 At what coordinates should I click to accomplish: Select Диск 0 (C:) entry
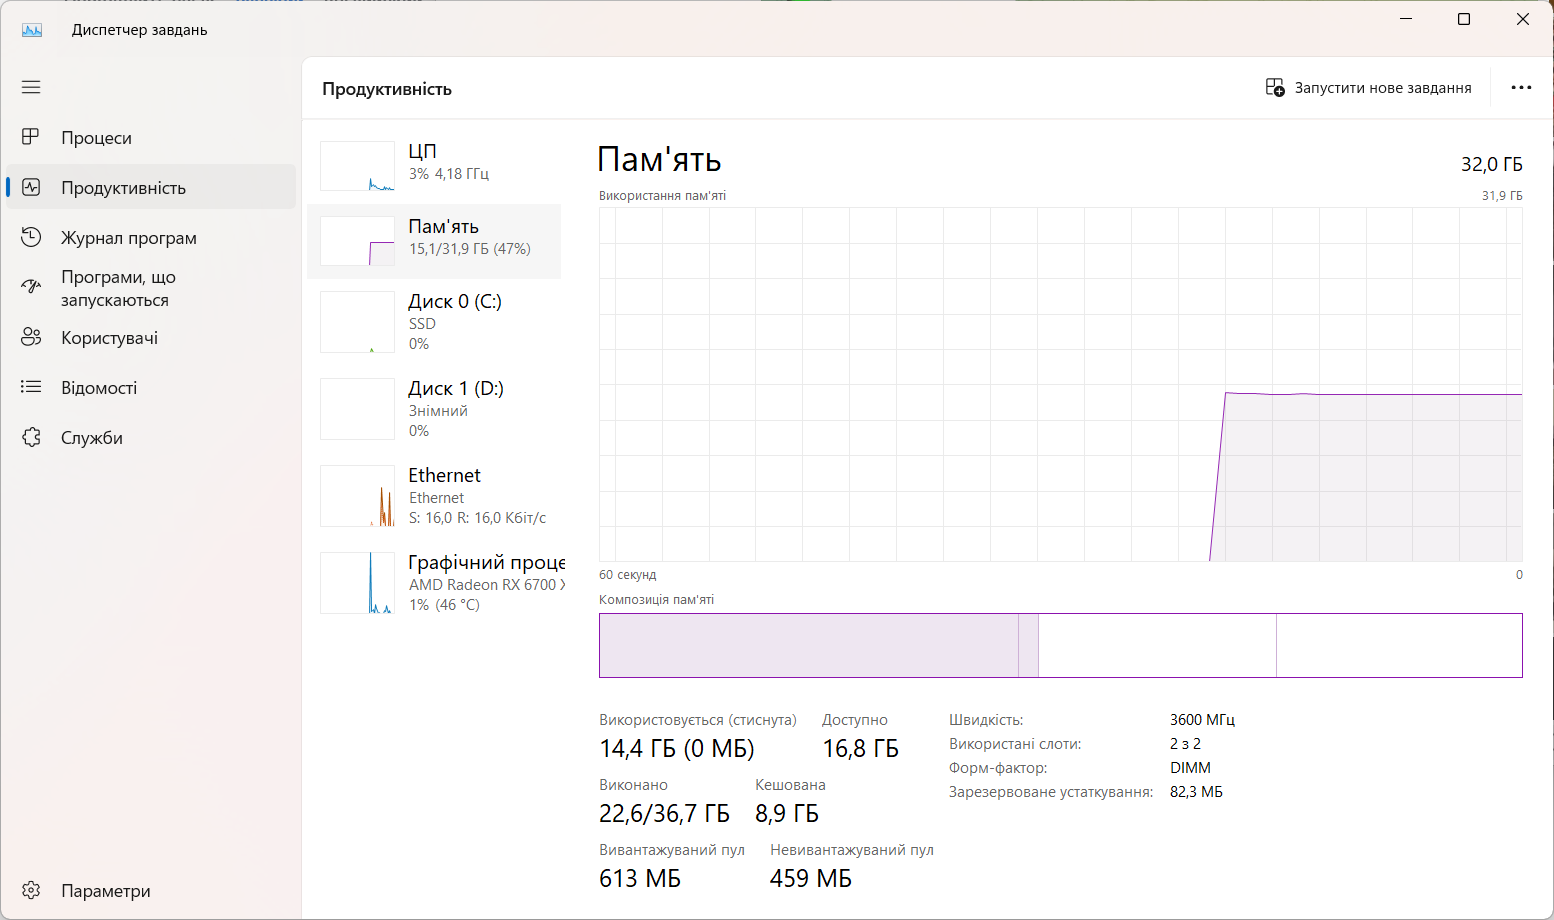[434, 322]
